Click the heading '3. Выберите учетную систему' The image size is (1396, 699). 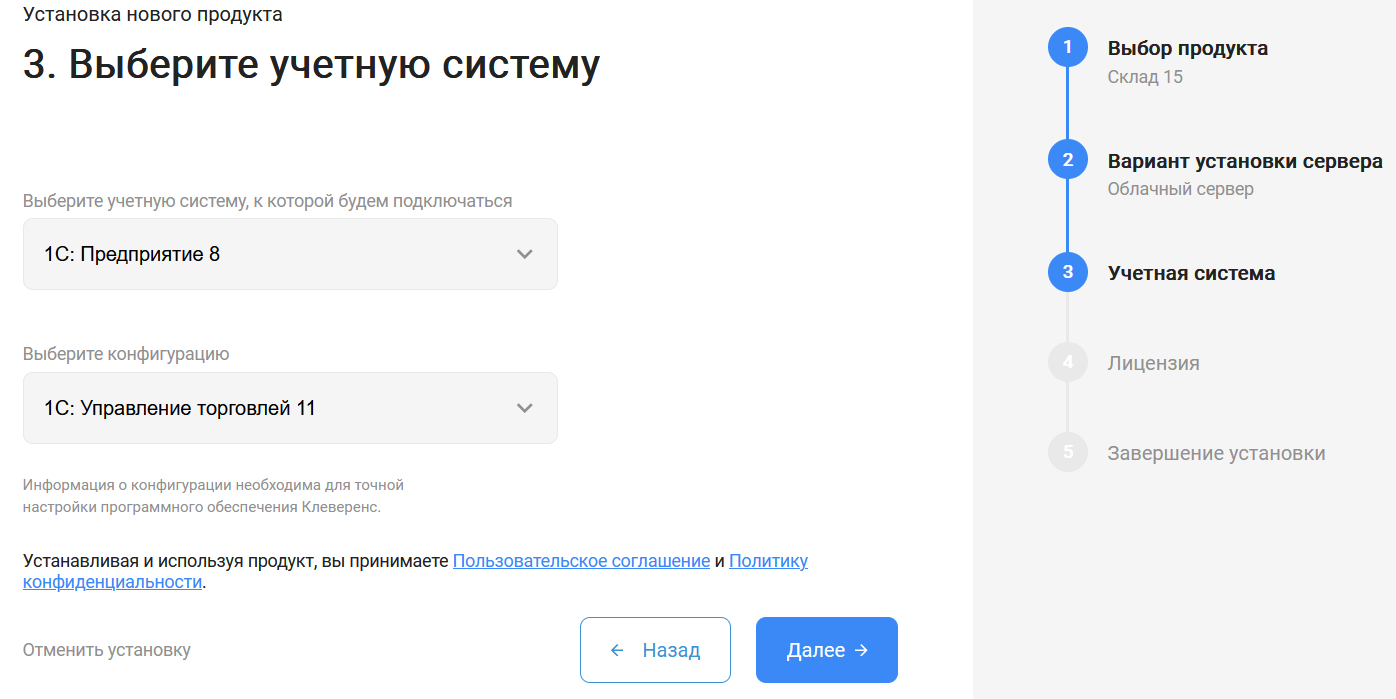[x=311, y=65]
